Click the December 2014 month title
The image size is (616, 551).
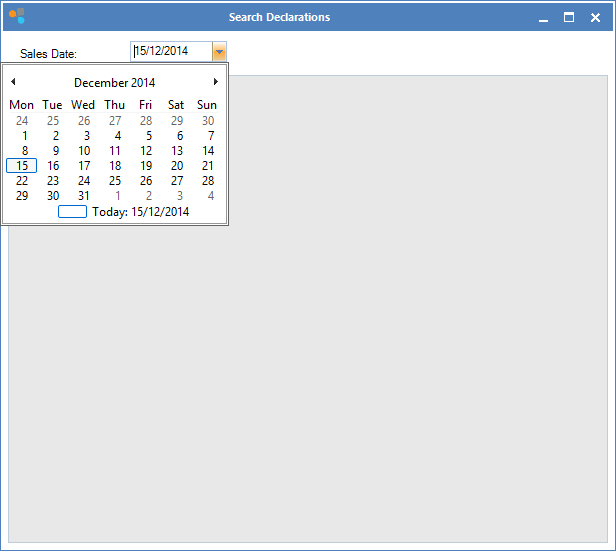pos(114,83)
